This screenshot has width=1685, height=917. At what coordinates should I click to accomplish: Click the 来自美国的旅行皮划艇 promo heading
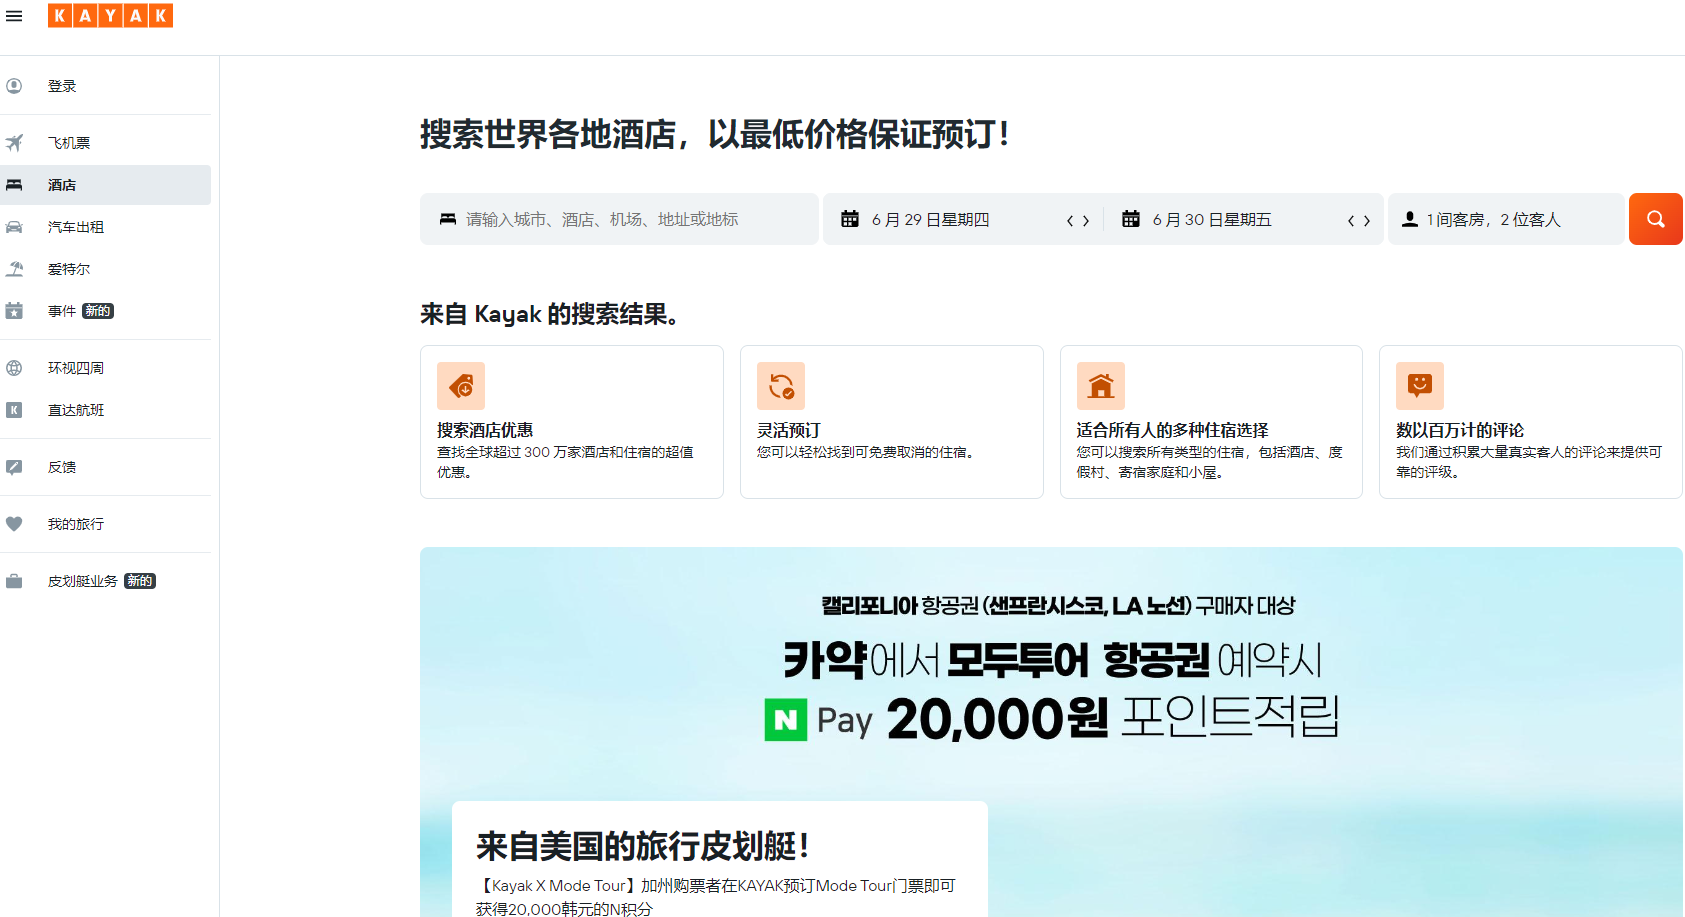(x=642, y=846)
